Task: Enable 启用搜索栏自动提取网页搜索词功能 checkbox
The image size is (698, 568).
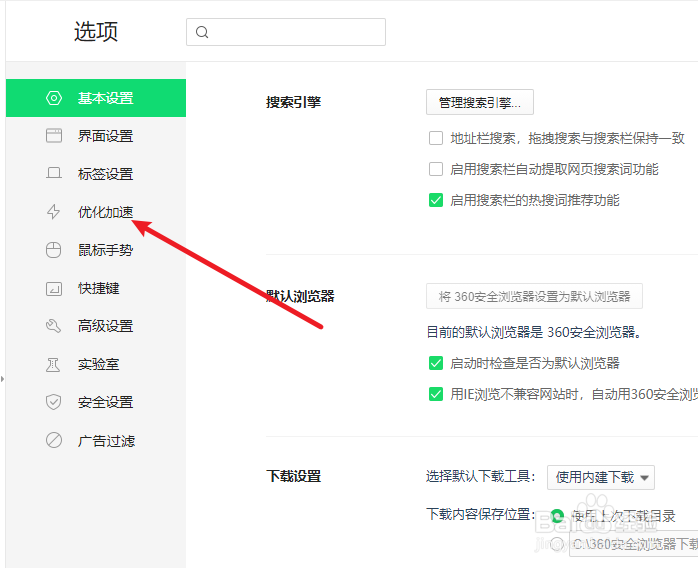Action: click(x=436, y=169)
